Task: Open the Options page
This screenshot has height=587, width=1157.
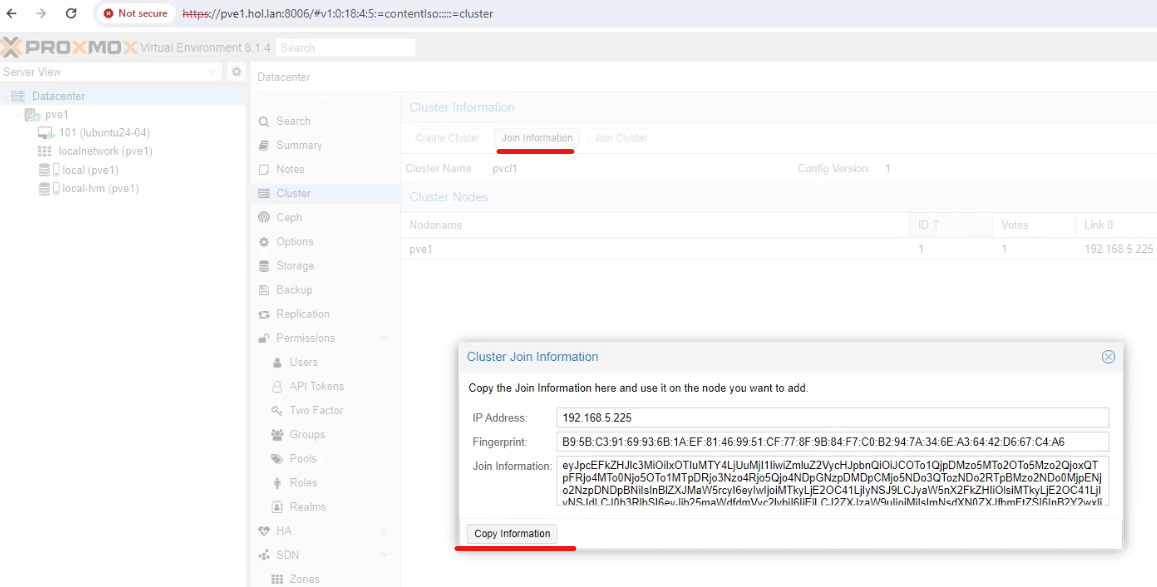Action: click(x=294, y=241)
